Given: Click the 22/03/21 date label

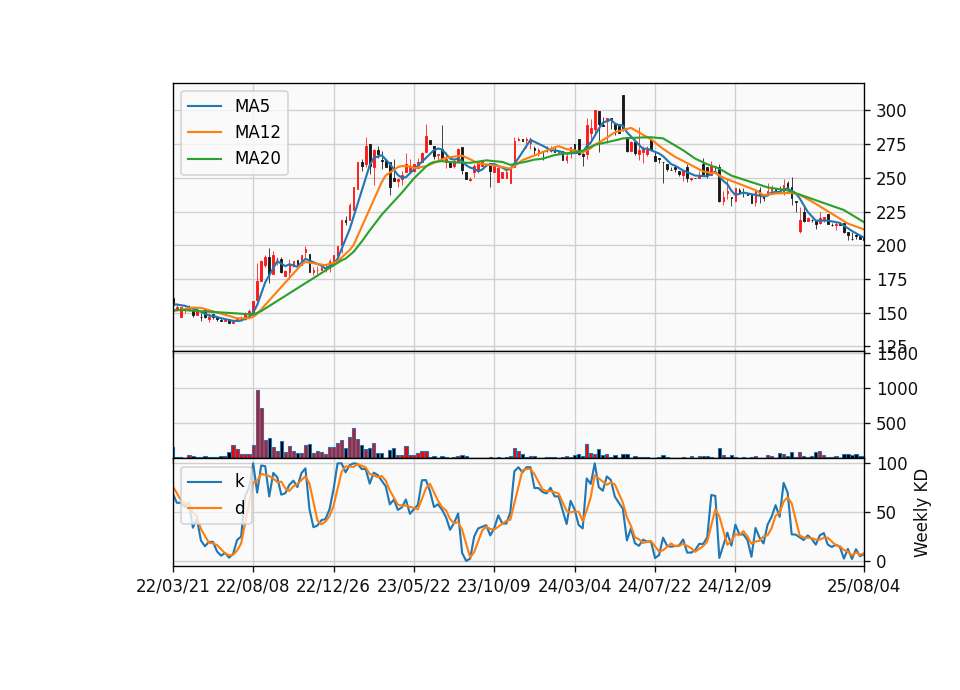Looking at the screenshot, I should (x=173, y=586).
